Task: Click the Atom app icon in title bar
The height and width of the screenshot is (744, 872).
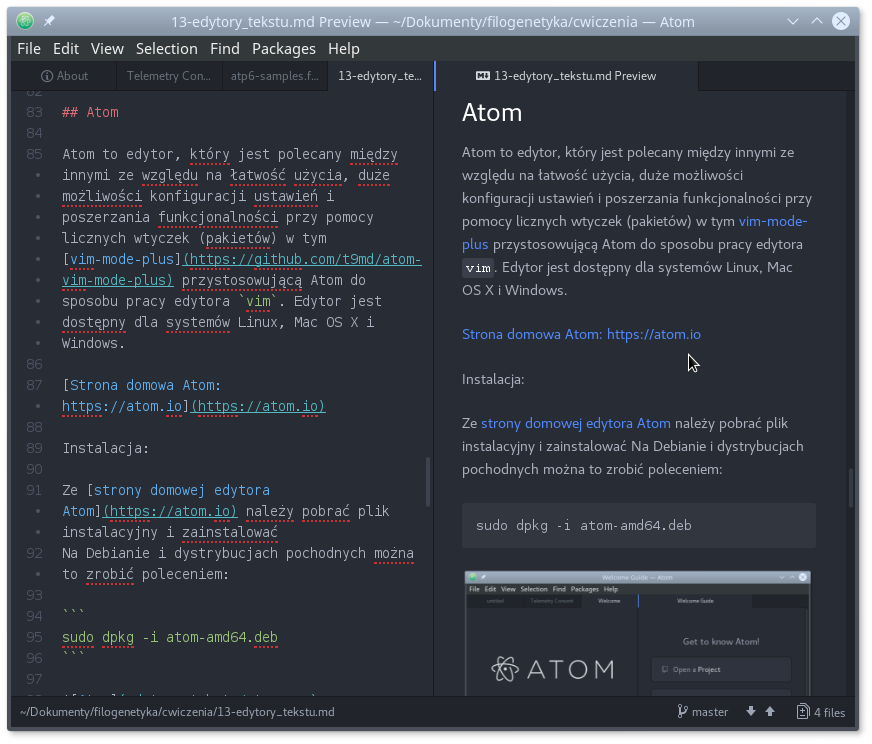Action: pos(25,20)
